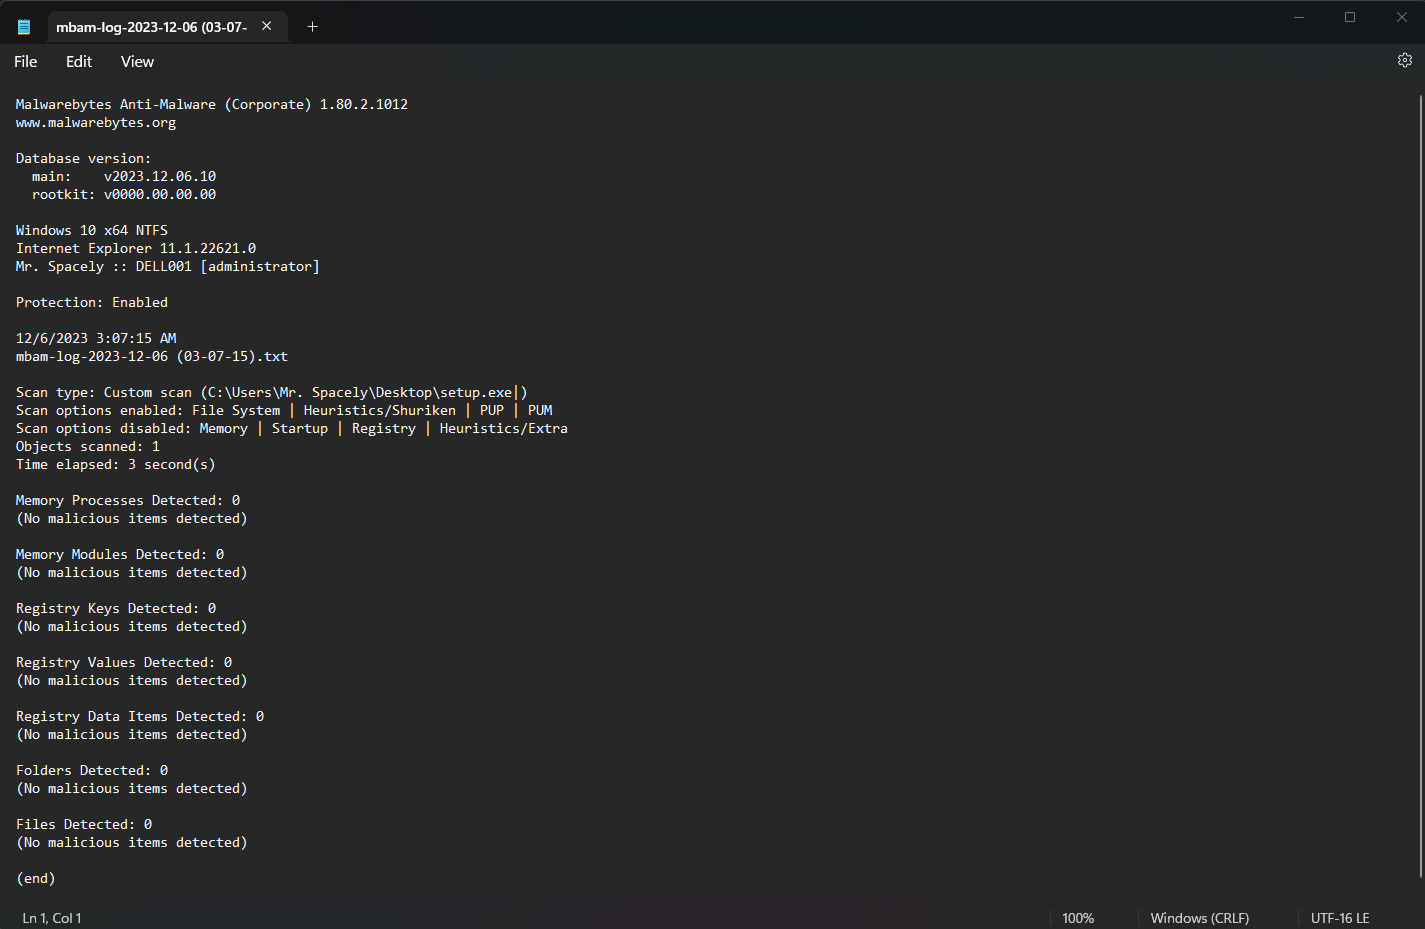The height and width of the screenshot is (929, 1425).
Task: Add a new tab with plus button
Action: pyautogui.click(x=312, y=27)
